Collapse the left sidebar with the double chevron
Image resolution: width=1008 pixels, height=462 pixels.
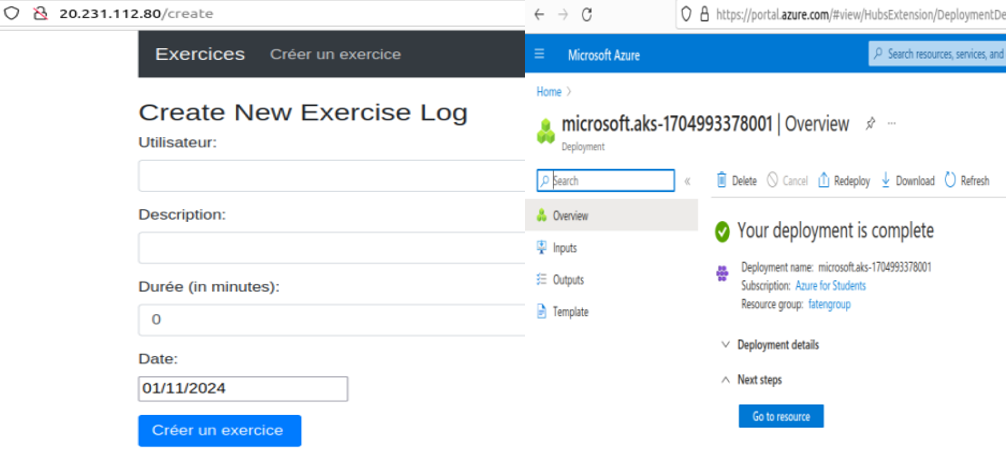point(687,181)
